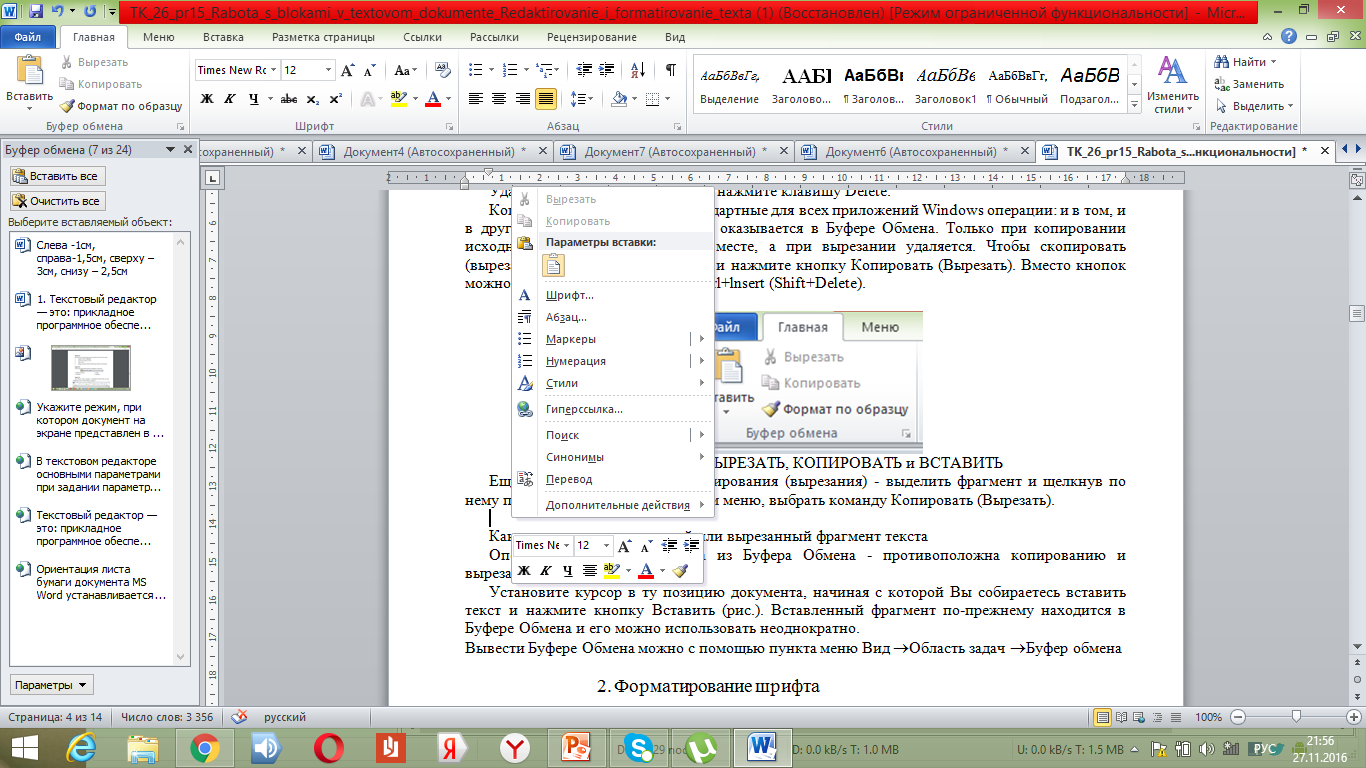Expand the Параметры dropdown in clipboard pane
Screen dimensions: 1366x768
pyautogui.click(x=51, y=685)
